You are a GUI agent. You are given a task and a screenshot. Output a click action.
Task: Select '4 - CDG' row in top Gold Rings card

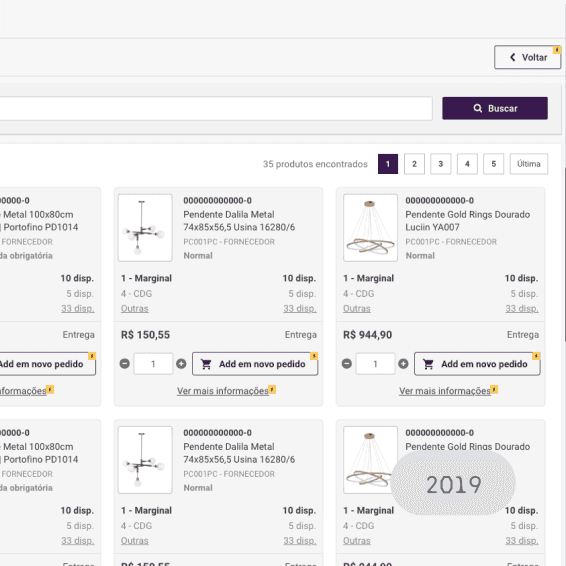coord(441,294)
